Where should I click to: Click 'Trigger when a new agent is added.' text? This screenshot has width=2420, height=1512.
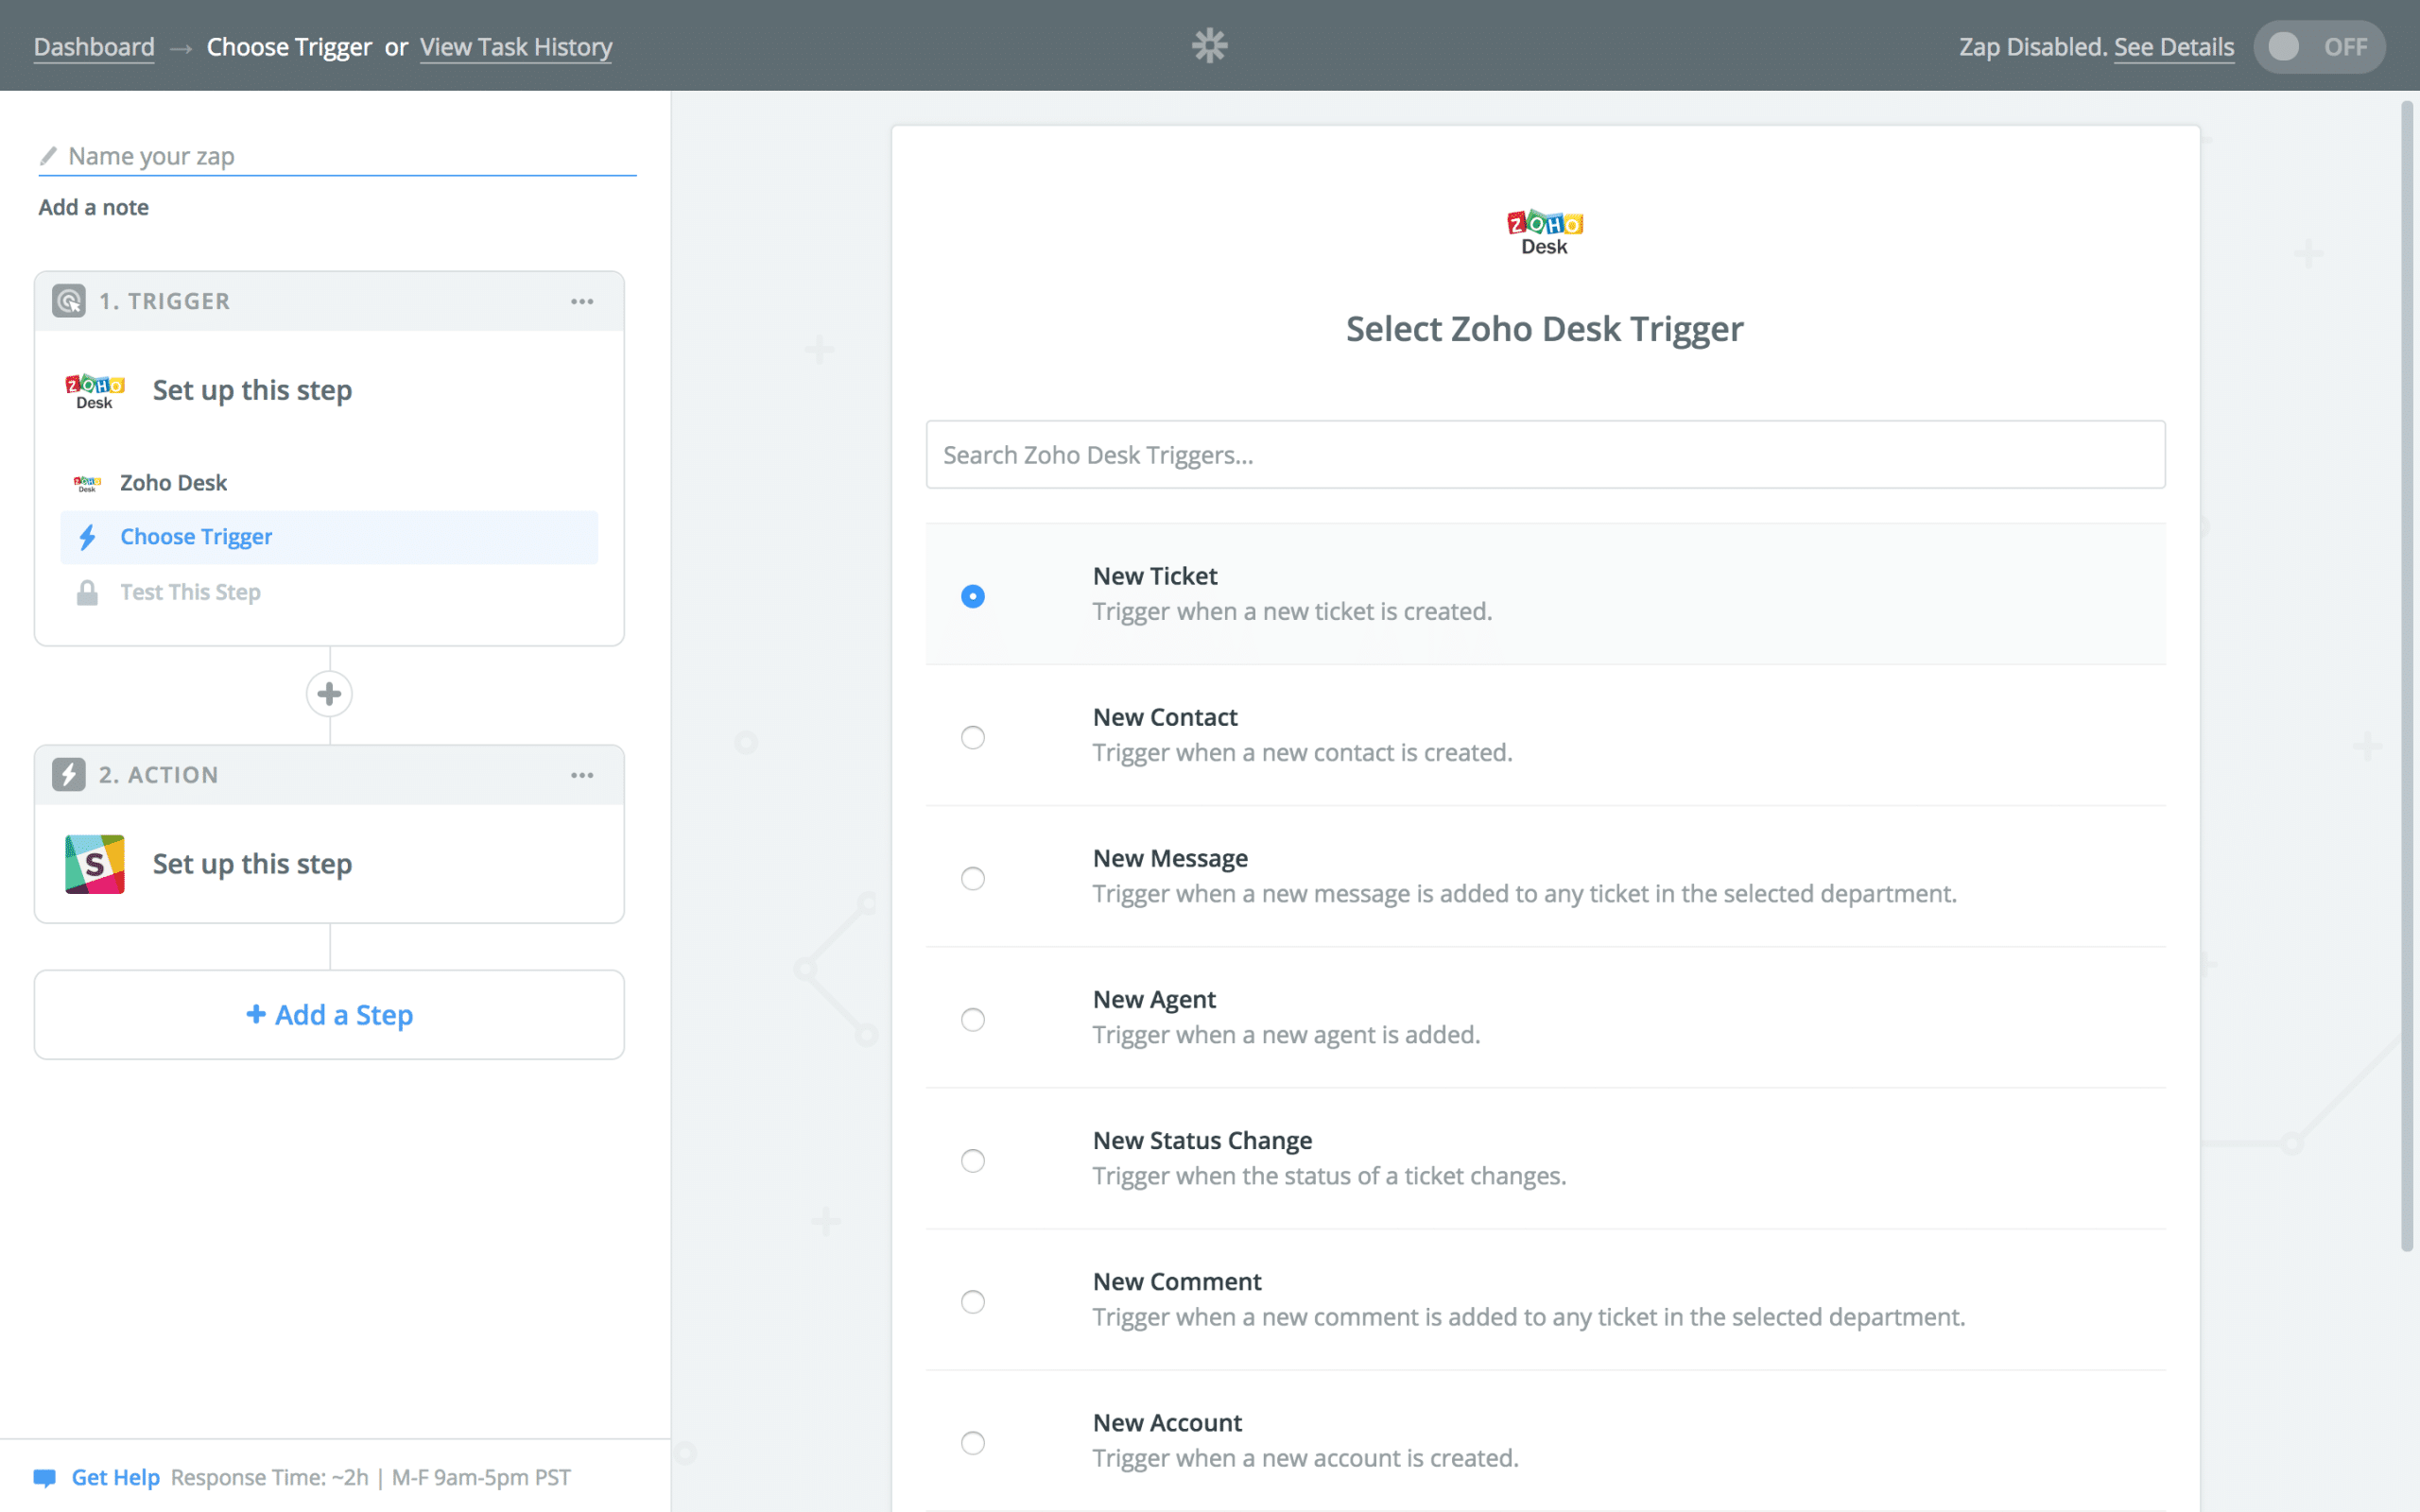coord(1286,1035)
